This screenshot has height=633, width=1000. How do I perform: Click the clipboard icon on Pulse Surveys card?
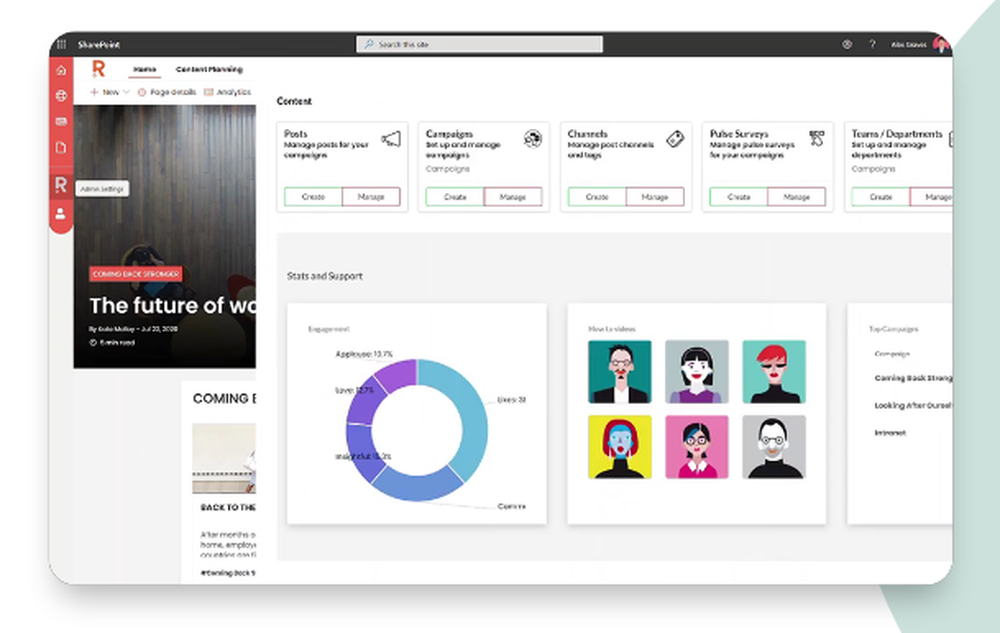(815, 139)
